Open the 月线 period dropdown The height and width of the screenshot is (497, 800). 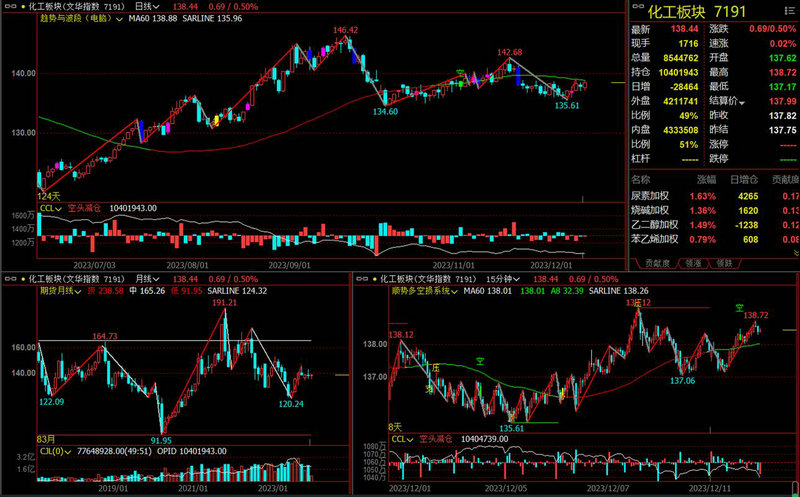coord(147,279)
